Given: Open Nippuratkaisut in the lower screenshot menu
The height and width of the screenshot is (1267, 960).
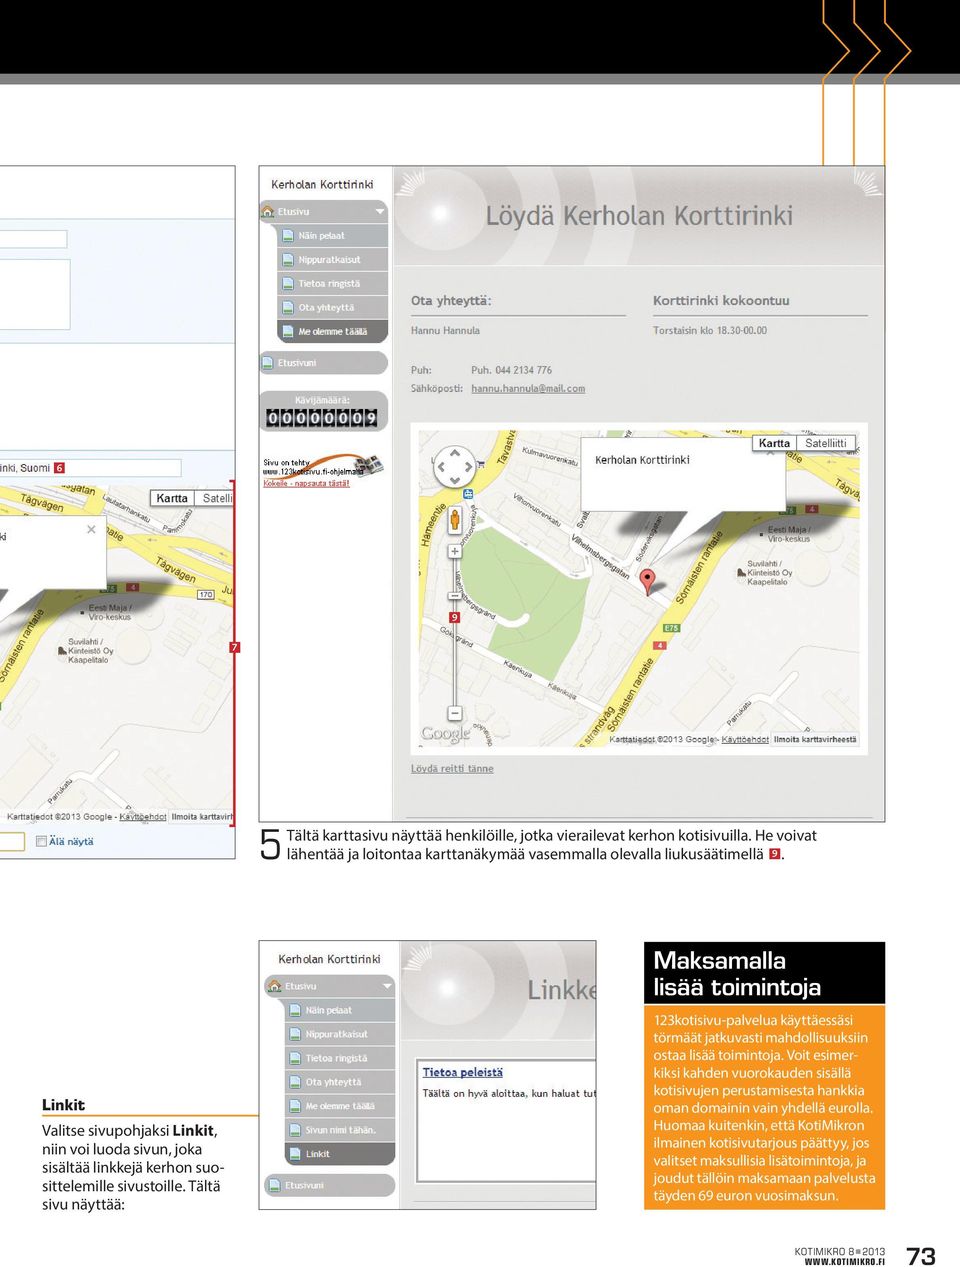Looking at the screenshot, I should 340,1034.
